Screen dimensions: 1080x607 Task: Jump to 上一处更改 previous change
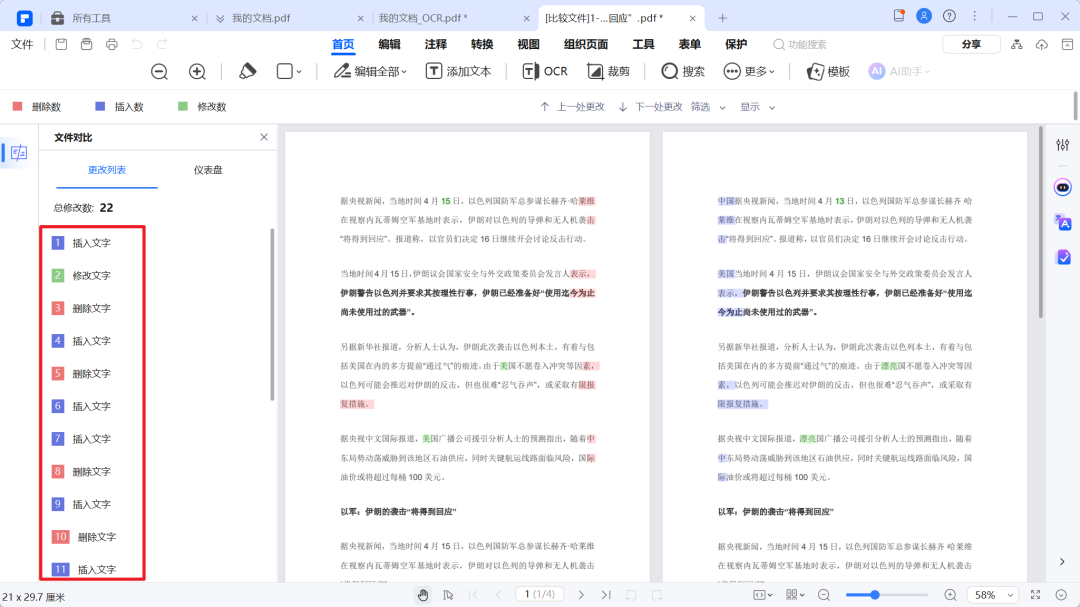(x=572, y=107)
